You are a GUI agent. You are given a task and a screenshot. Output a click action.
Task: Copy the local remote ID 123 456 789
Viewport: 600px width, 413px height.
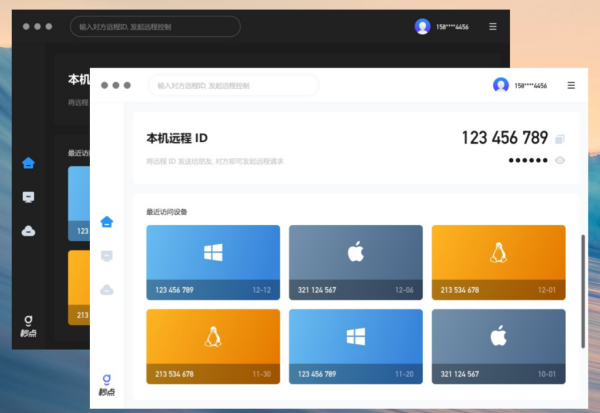click(560, 139)
